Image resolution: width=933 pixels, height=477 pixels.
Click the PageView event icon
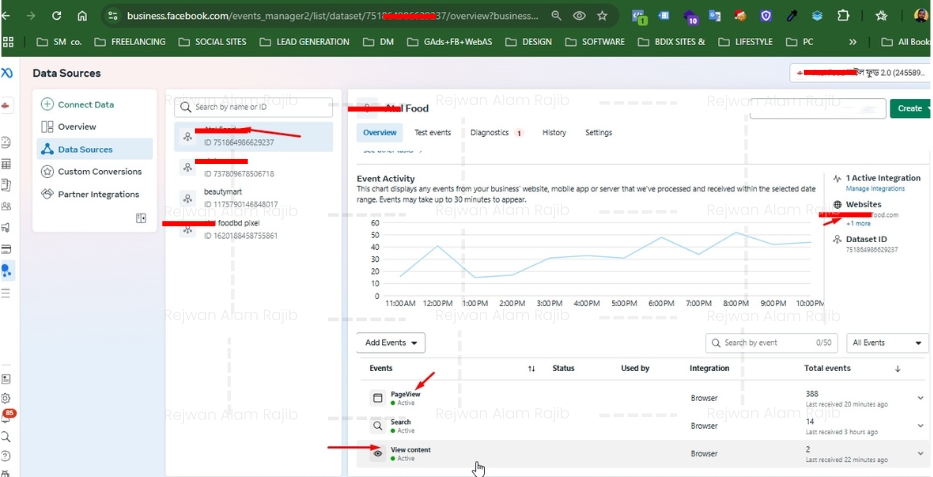point(378,398)
